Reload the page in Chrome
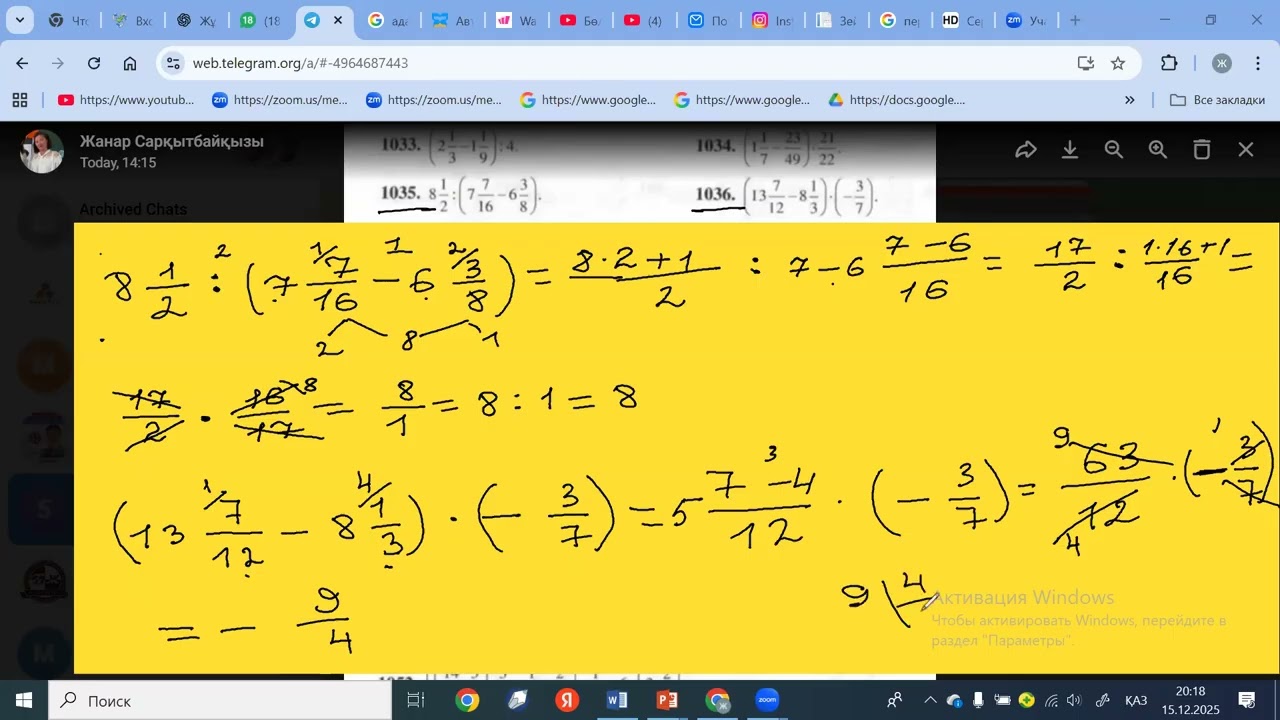 [94, 63]
